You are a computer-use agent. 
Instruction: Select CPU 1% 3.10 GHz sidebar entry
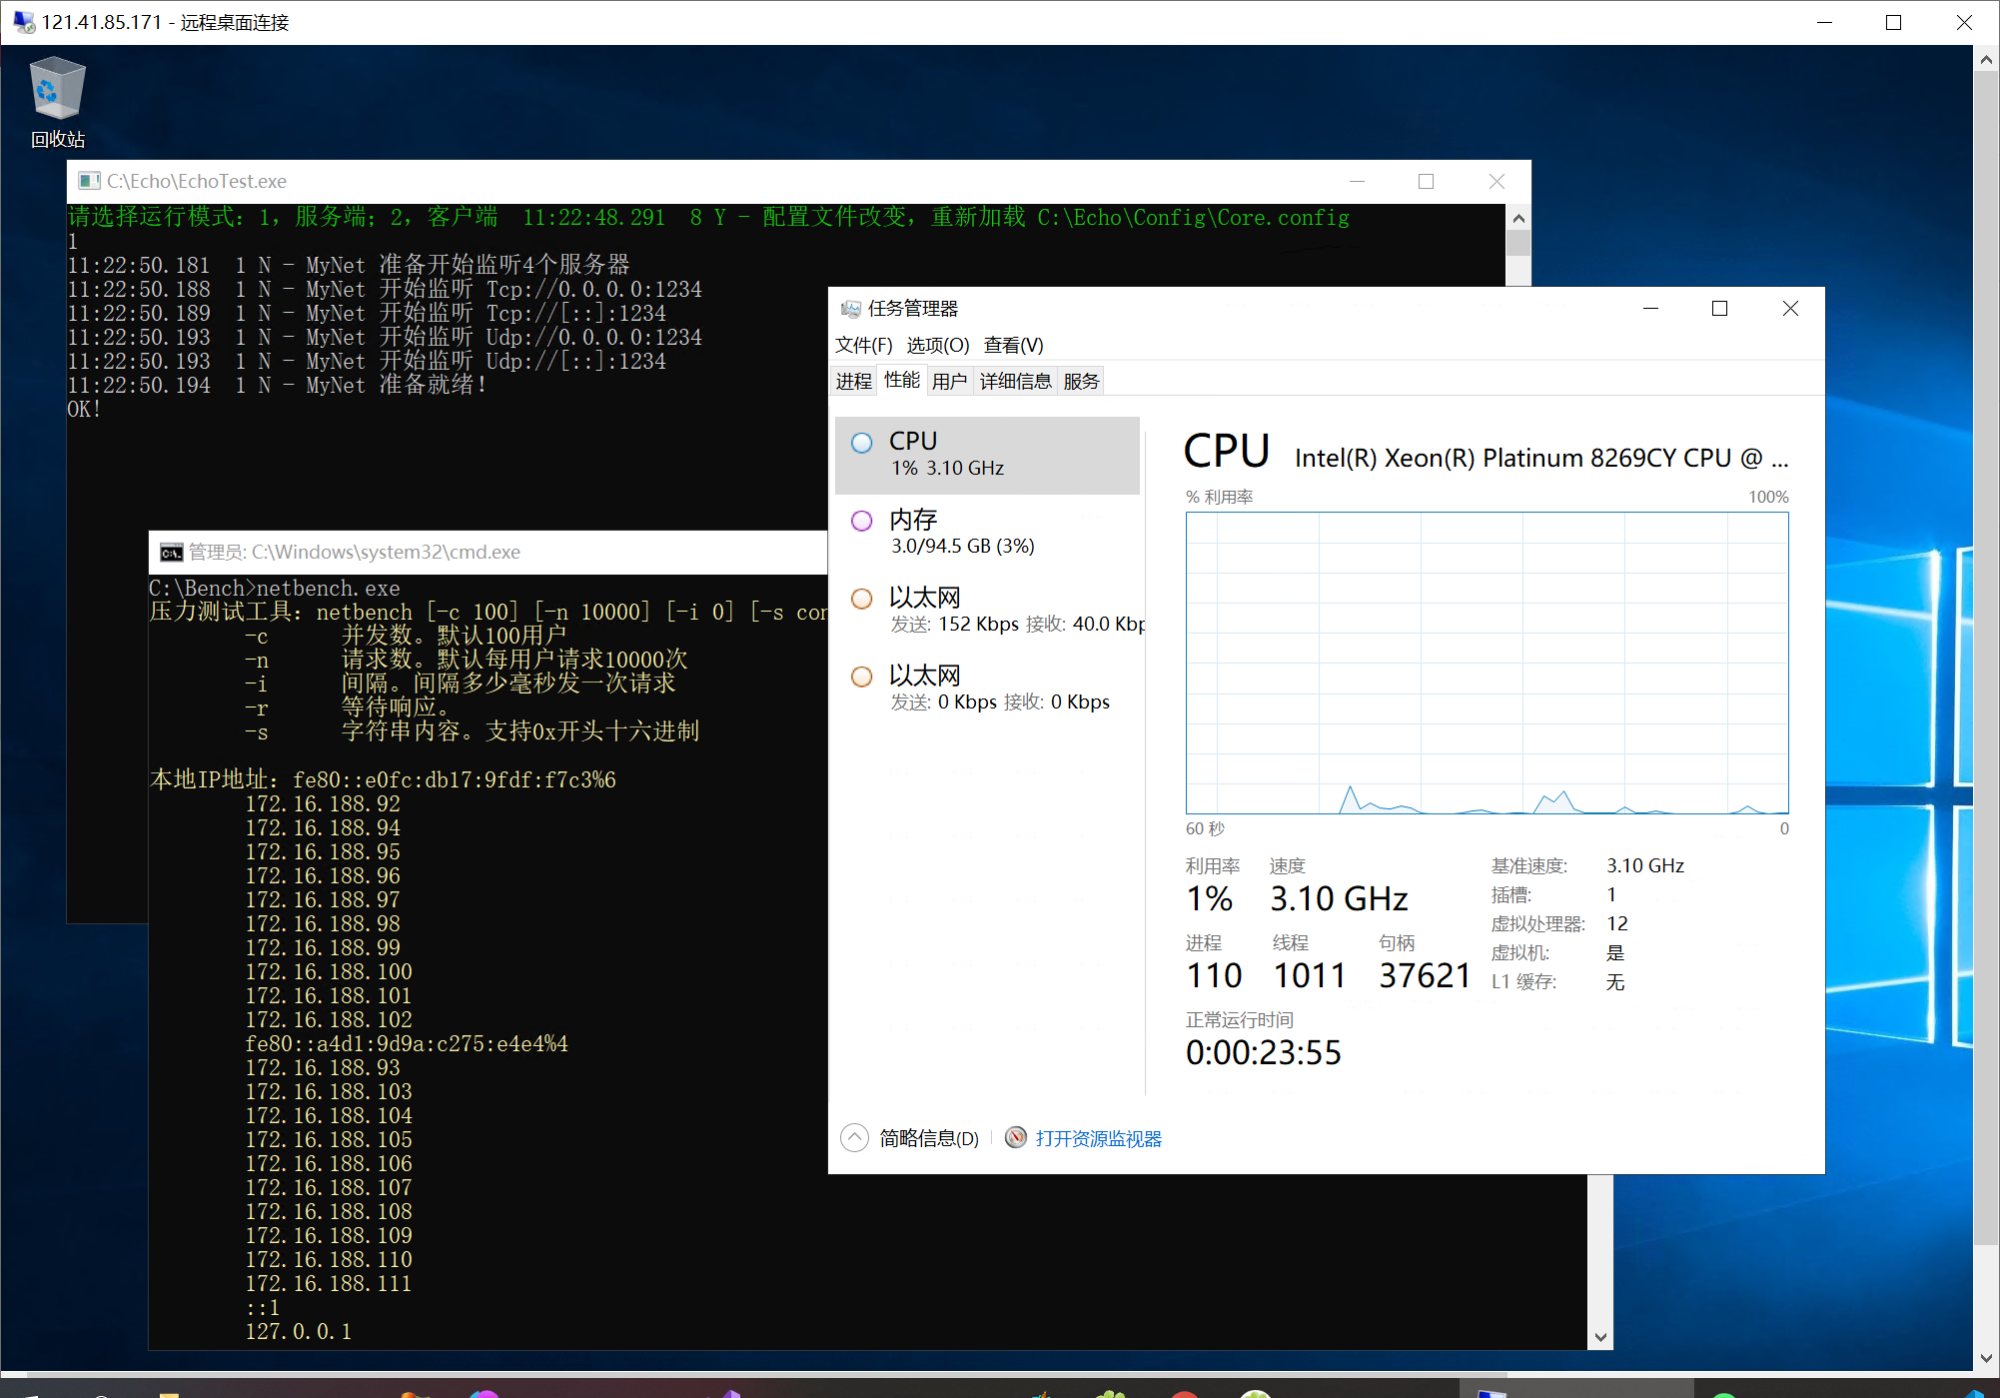(x=987, y=455)
